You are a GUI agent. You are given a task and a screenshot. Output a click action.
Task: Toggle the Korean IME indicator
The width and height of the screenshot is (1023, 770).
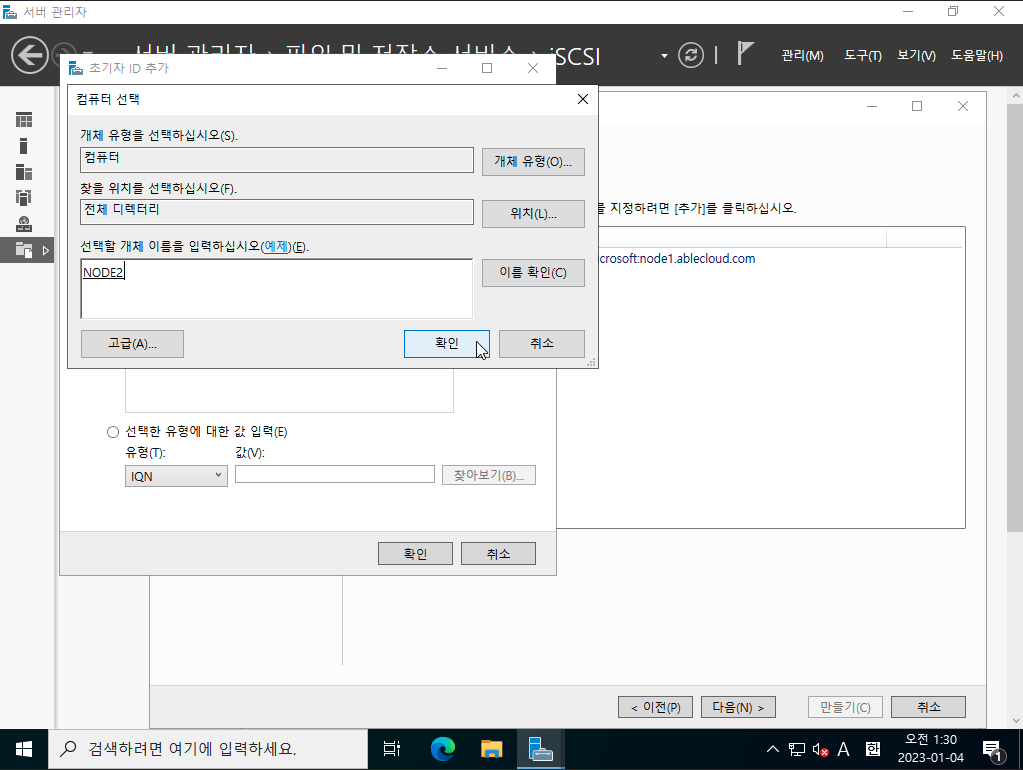click(x=873, y=749)
